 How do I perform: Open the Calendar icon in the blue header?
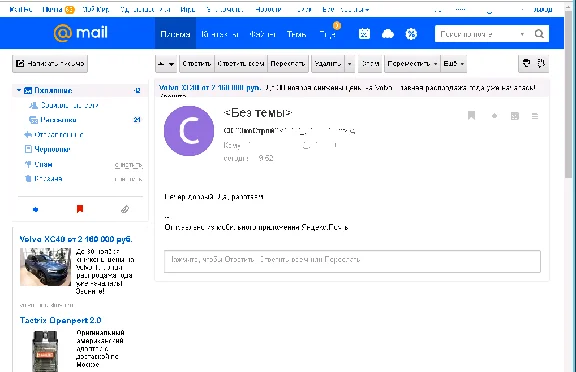pos(364,34)
